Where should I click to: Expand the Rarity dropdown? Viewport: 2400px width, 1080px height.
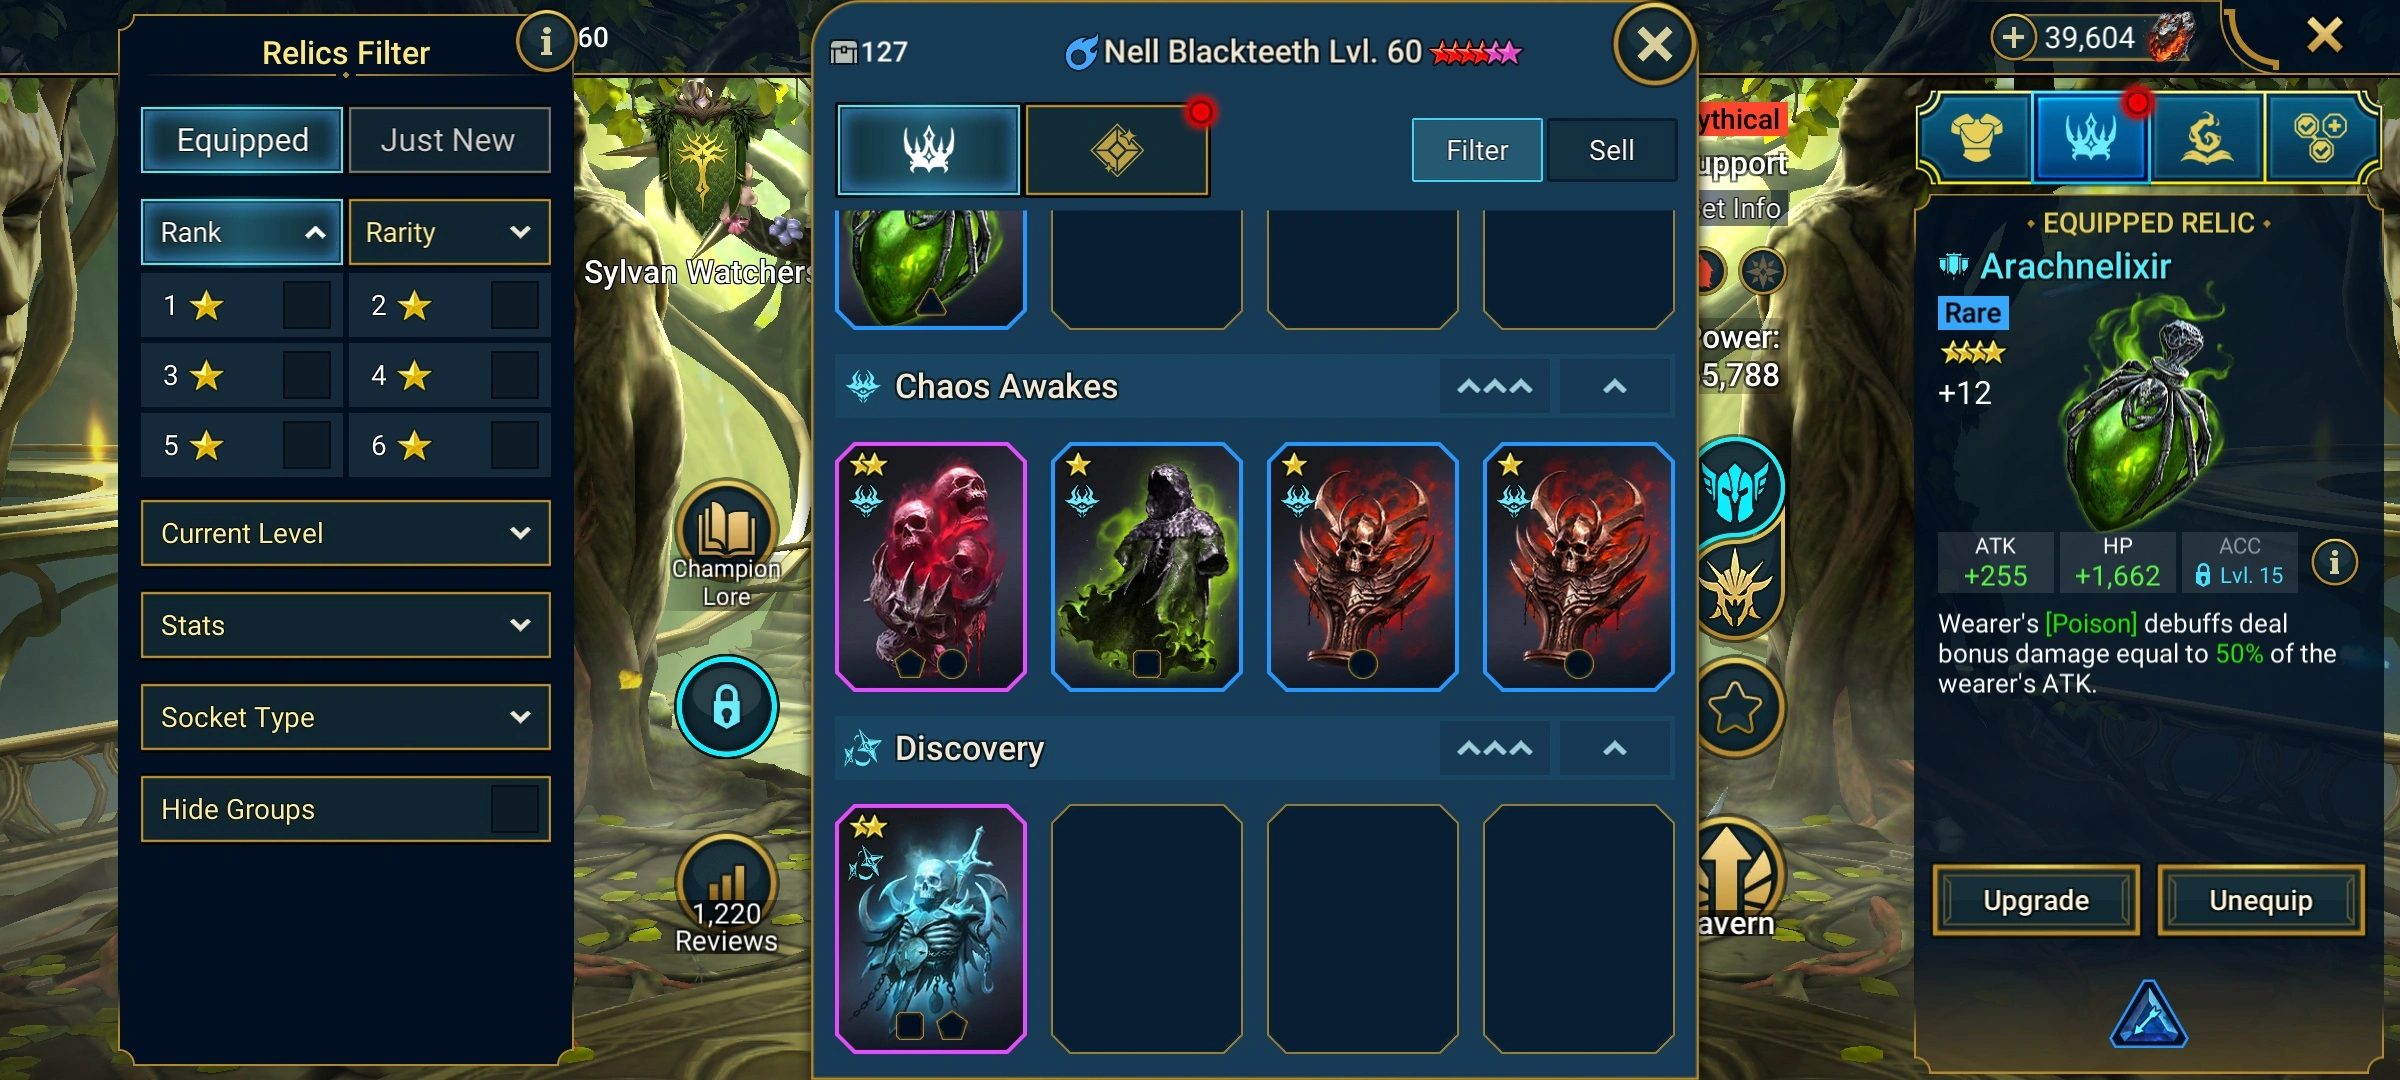point(449,232)
